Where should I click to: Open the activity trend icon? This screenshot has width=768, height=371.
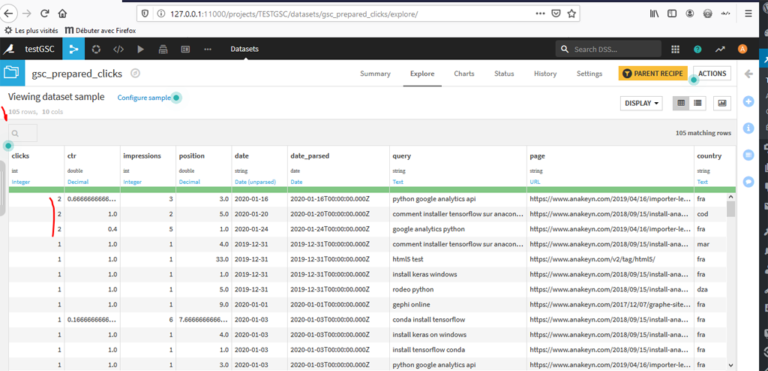[720, 49]
